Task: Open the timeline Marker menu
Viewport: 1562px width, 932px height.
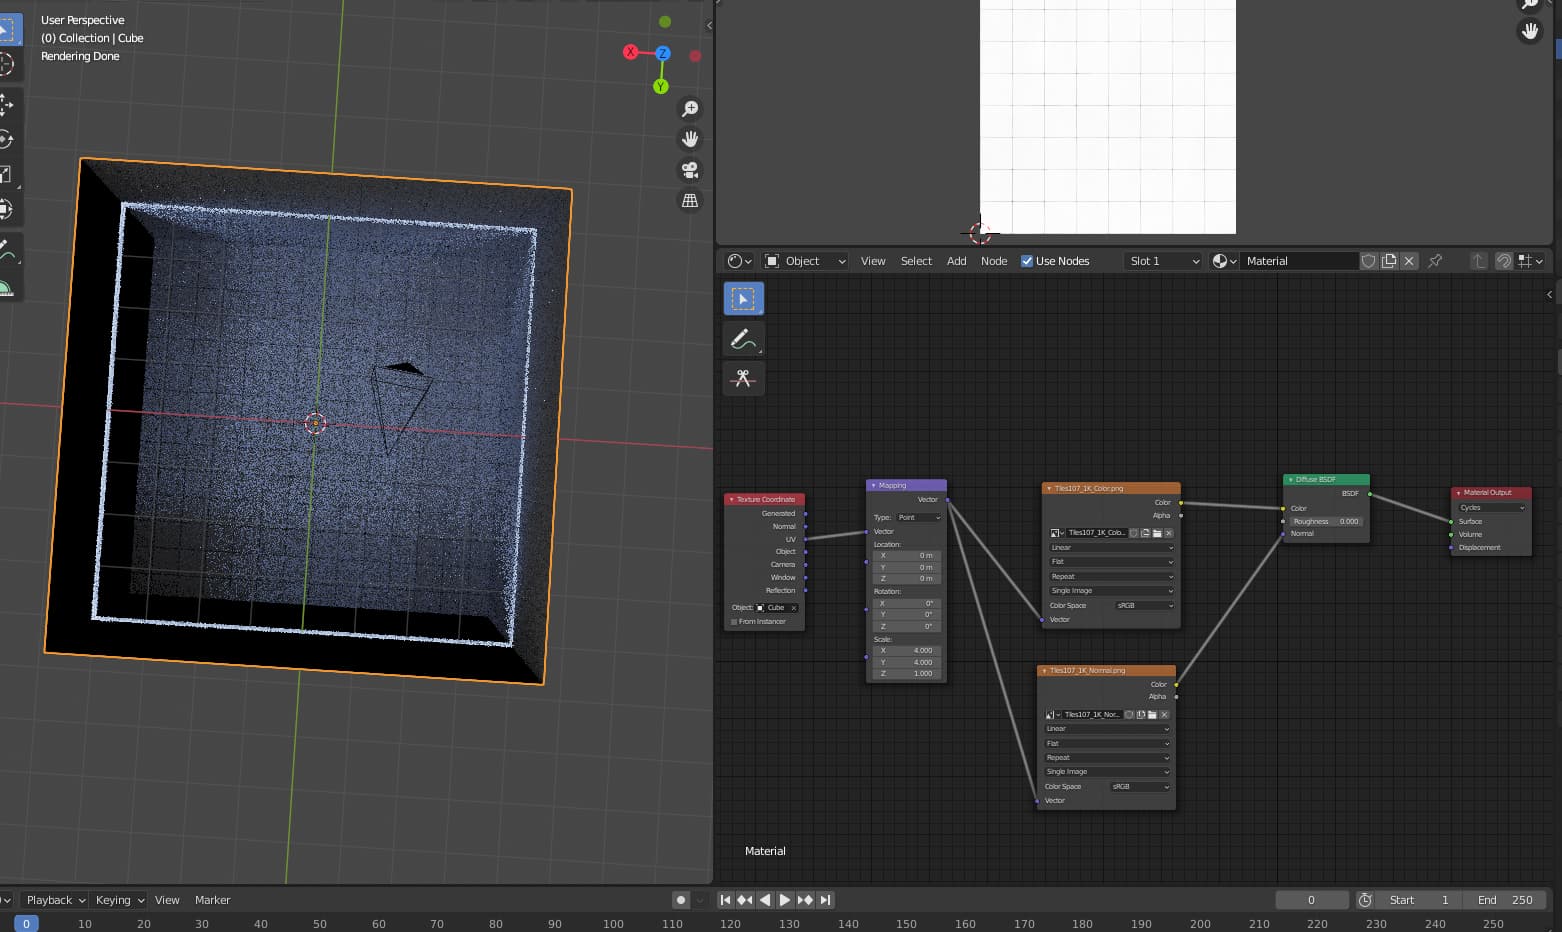Action: tap(212, 900)
